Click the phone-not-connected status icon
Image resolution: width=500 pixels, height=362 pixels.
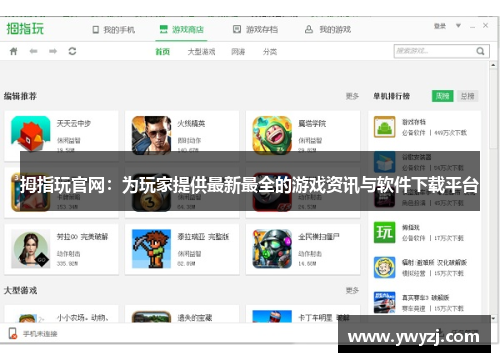pyautogui.click(x=13, y=333)
